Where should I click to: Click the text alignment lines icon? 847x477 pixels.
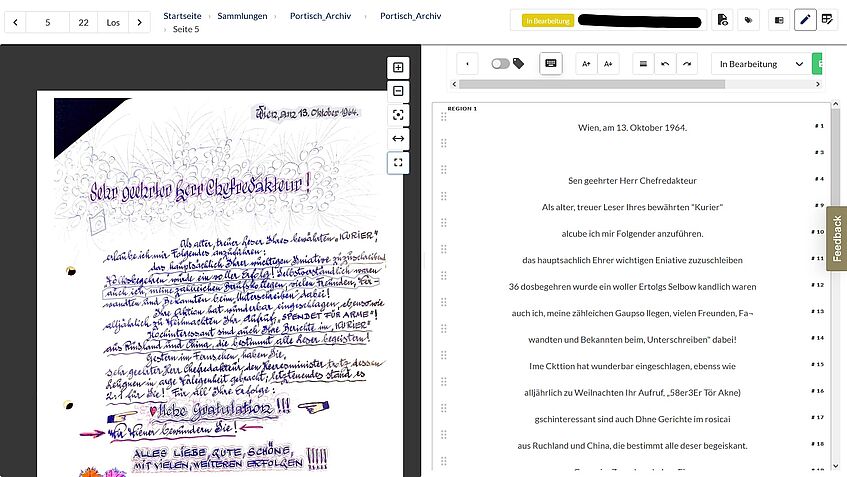pyautogui.click(x=643, y=64)
